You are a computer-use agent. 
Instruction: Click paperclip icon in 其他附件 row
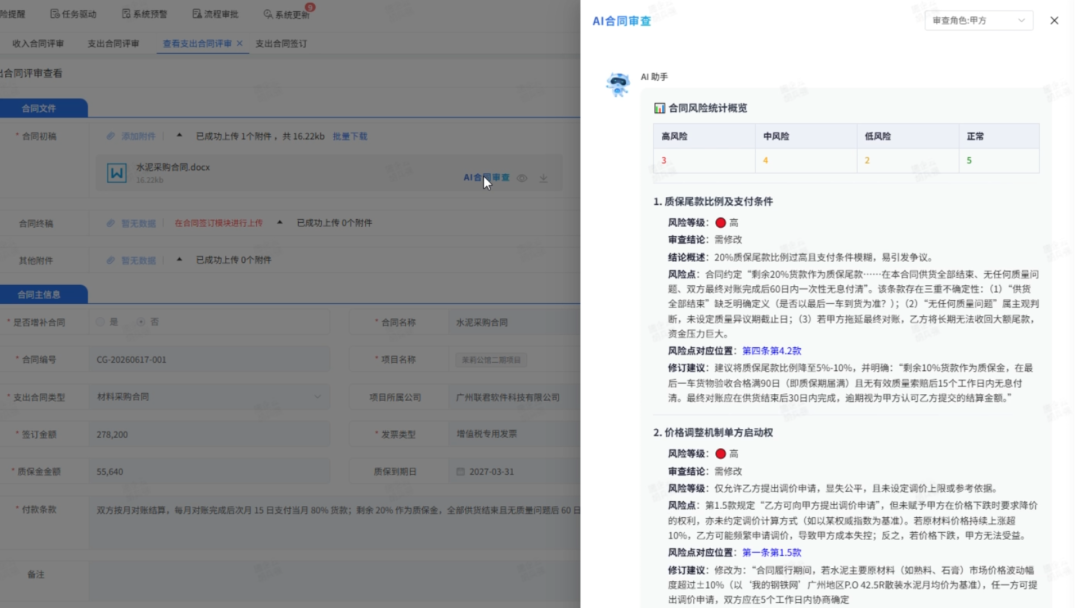[x=110, y=260]
